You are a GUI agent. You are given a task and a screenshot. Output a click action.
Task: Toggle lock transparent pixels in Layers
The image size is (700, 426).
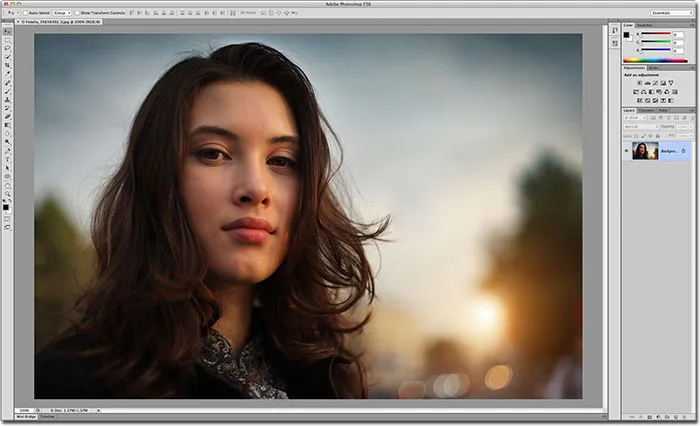pyautogui.click(x=636, y=136)
